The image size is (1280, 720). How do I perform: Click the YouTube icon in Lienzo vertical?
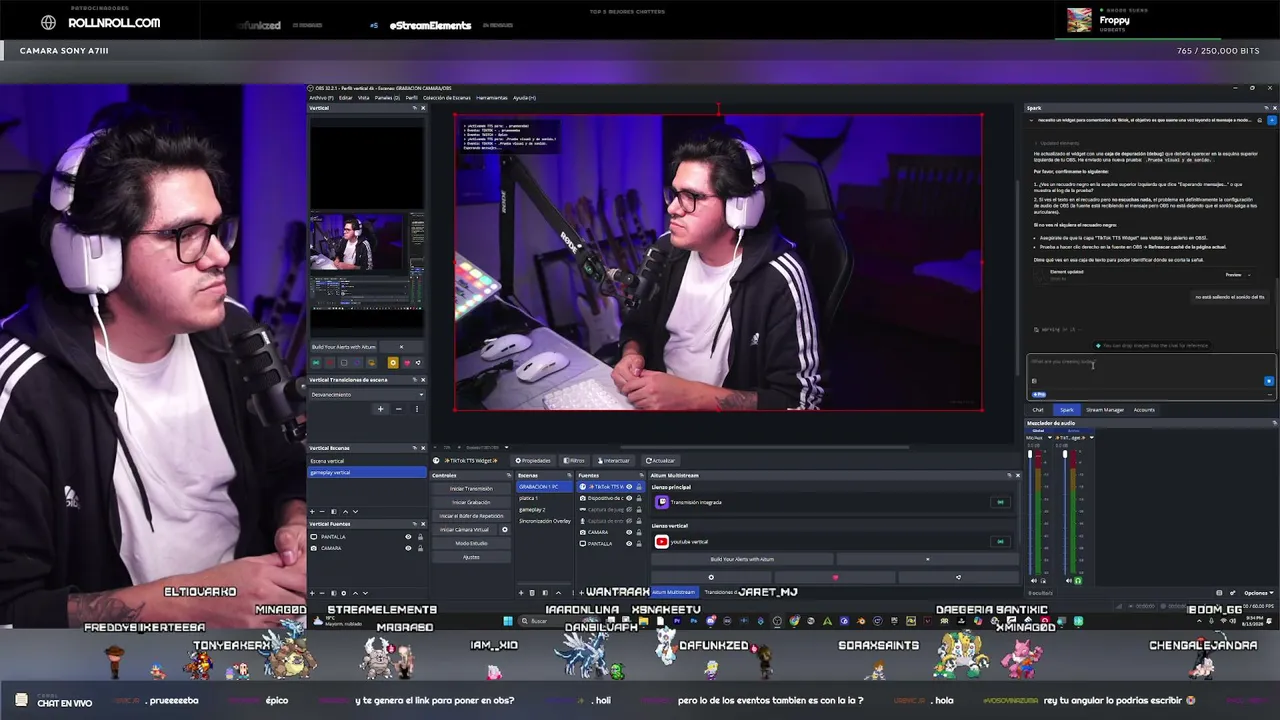(x=661, y=542)
